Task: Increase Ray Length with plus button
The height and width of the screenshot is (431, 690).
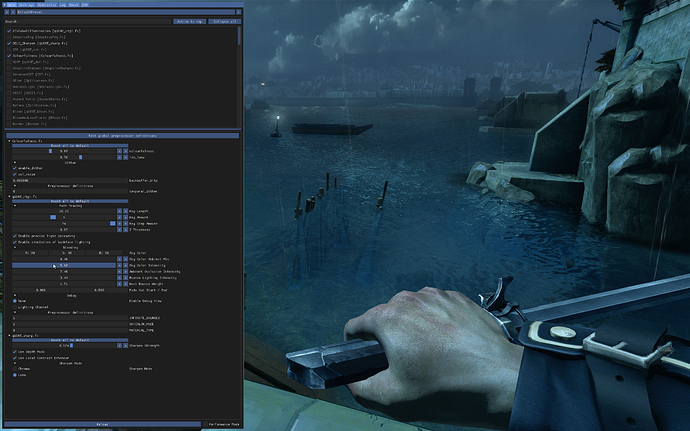Action: [x=125, y=211]
